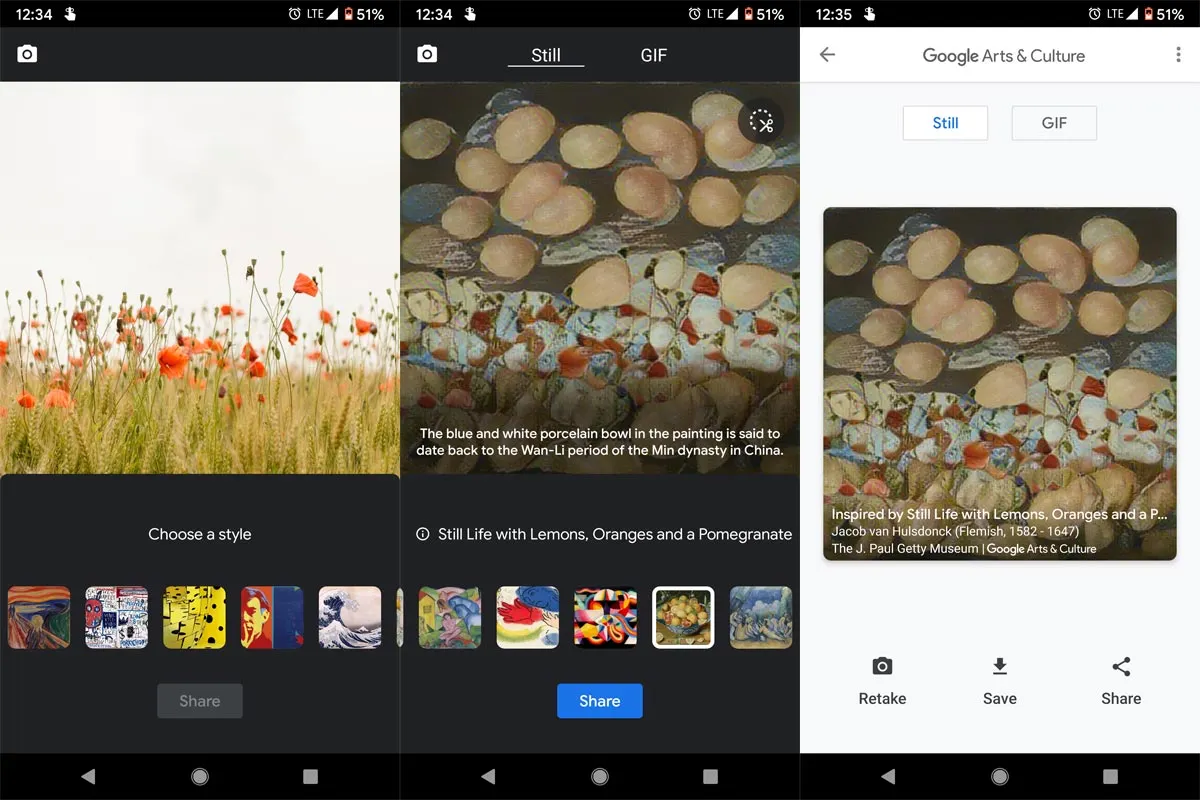Go back using the Google Arts & Culture arrow
This screenshot has height=800, width=1200.
pyautogui.click(x=827, y=55)
